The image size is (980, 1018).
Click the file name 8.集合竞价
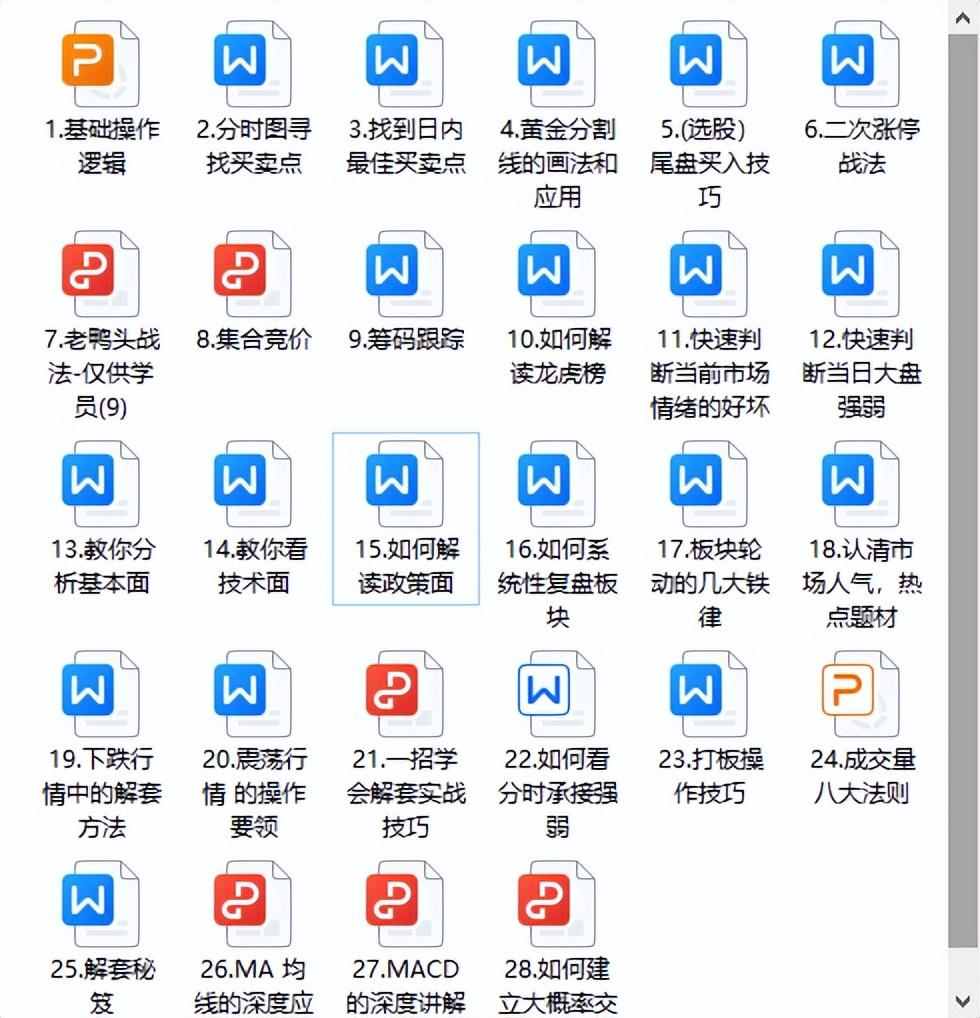254,340
